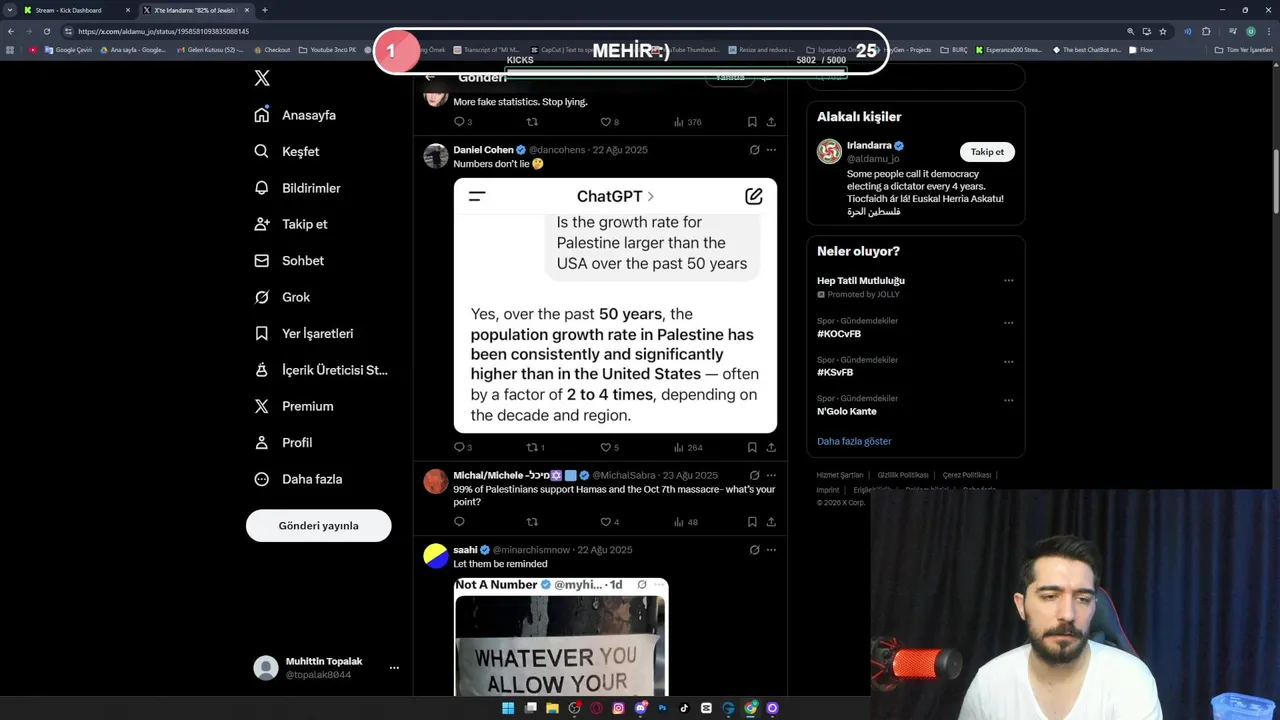
Task: Open Takip et in sidebar
Action: [291, 224]
